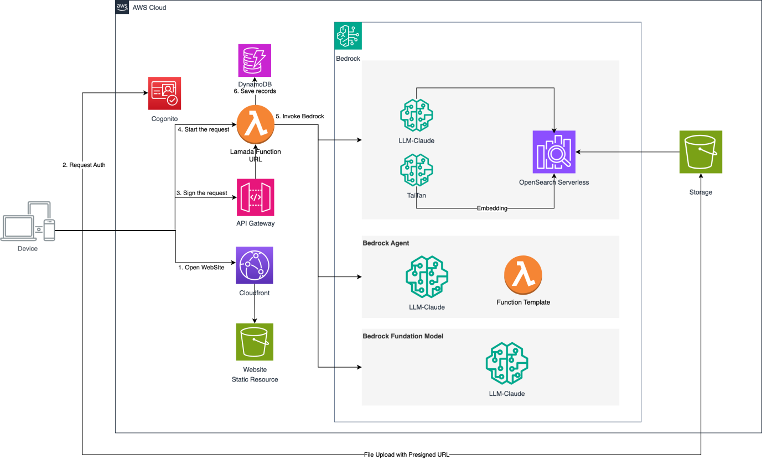This screenshot has width=762, height=460.
Task: Select the DynamoDB icon
Action: click(x=255, y=60)
